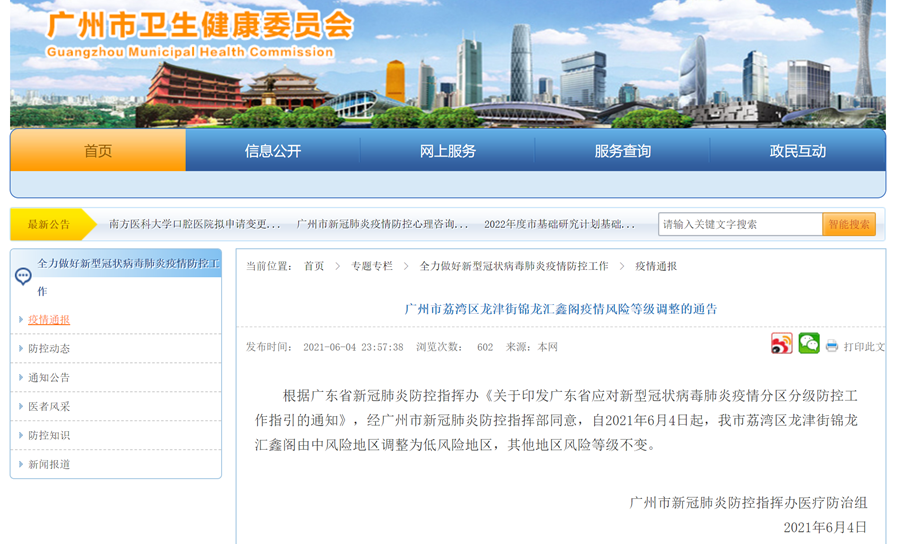900x544 pixels.
Task: Select 疫情通报 in the sidebar
Action: 49,320
